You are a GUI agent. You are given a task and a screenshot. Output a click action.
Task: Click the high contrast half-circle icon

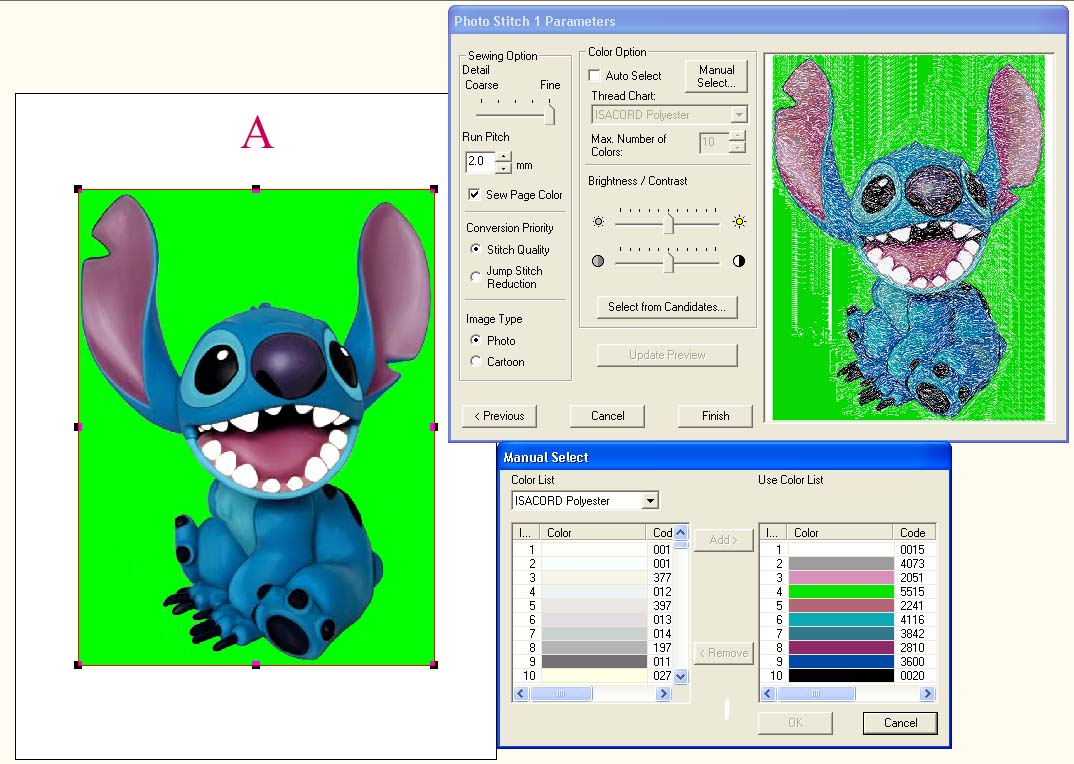(x=739, y=261)
